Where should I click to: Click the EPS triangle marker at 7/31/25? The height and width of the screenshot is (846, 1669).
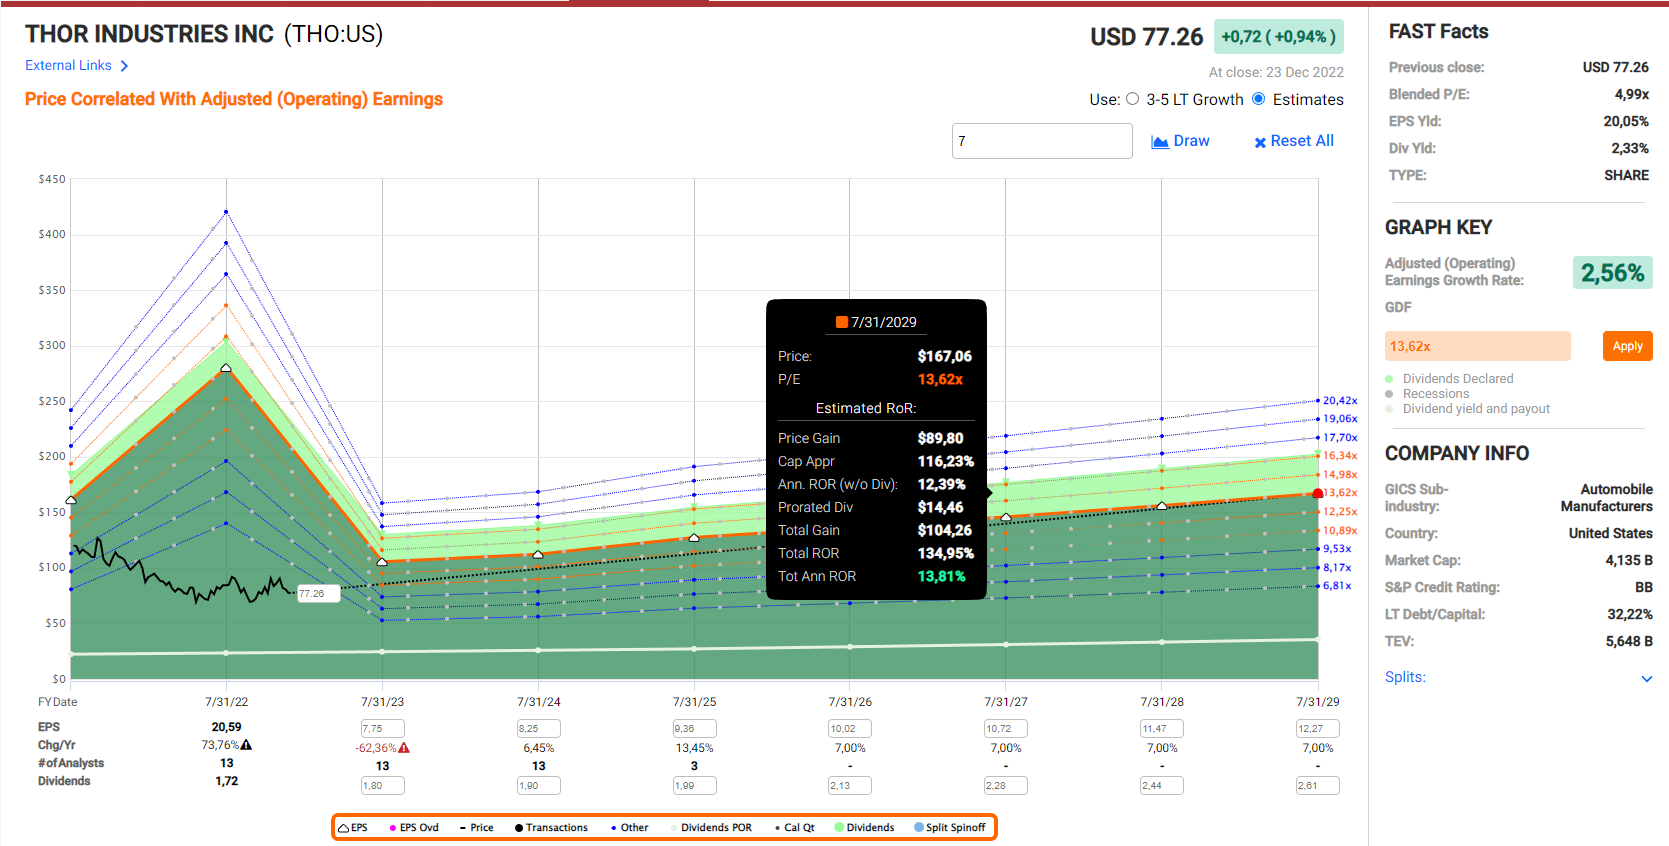(x=694, y=538)
